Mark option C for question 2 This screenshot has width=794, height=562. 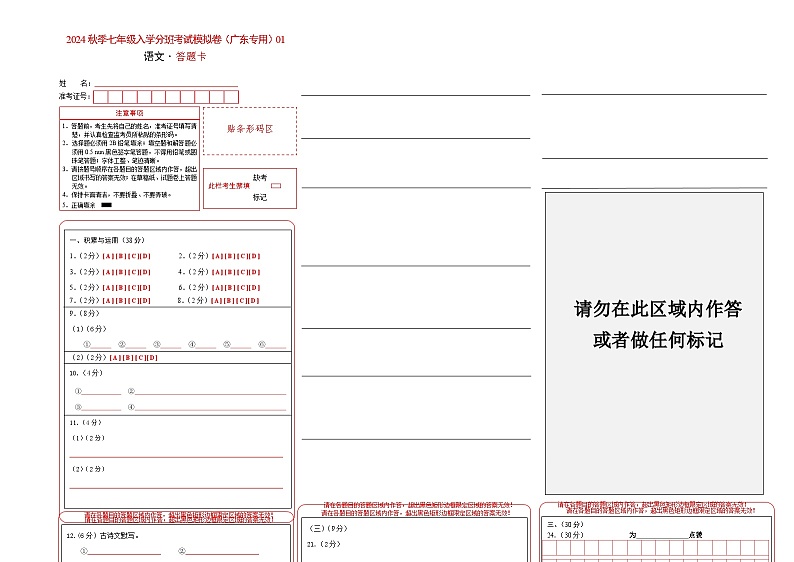point(243,256)
